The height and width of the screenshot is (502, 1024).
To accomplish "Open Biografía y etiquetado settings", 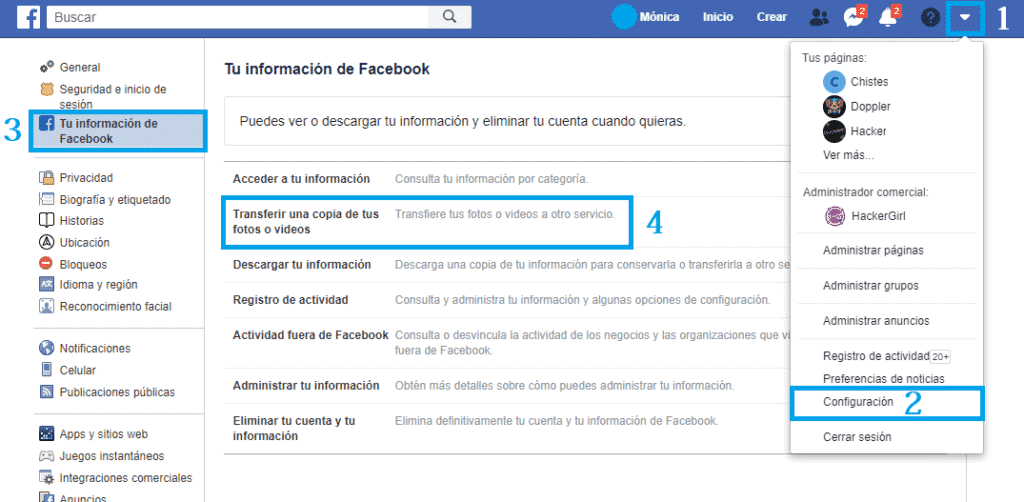I will pyautogui.click(x=115, y=200).
